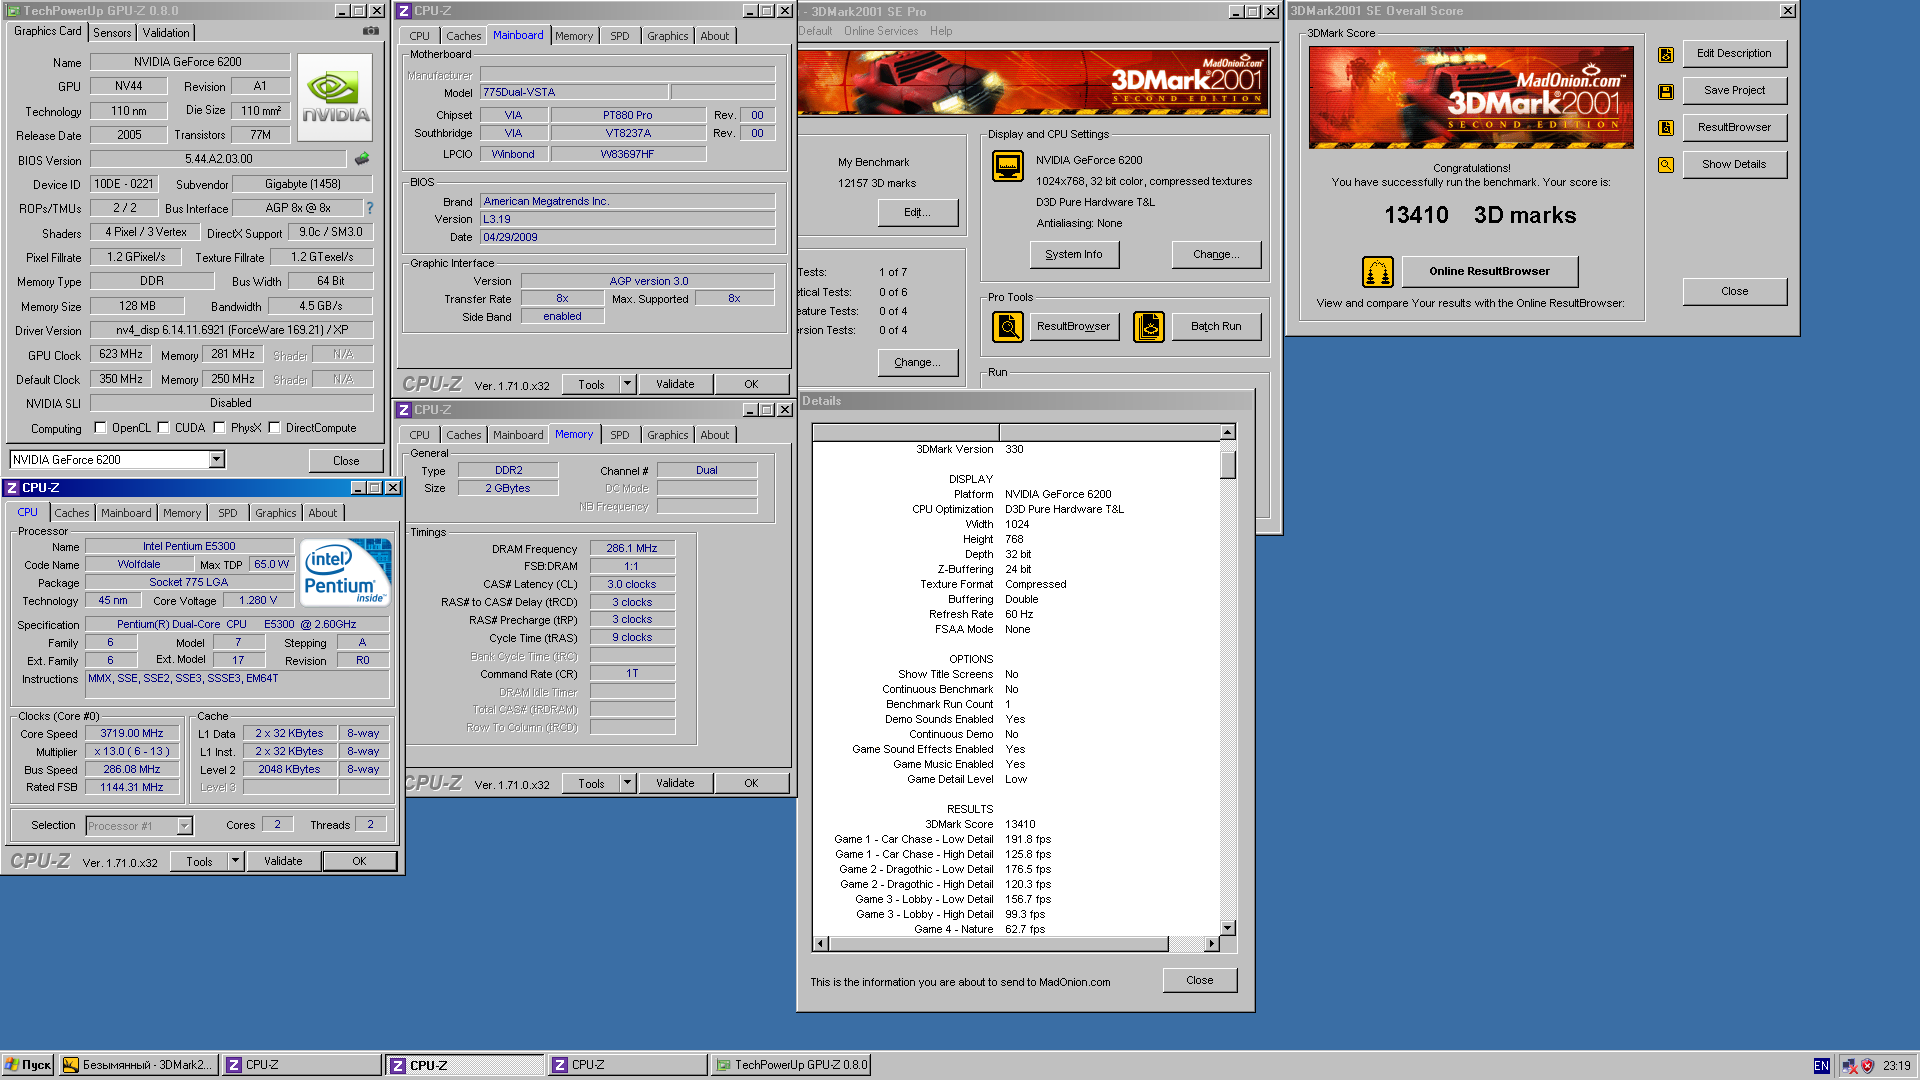Screen dimensions: 1920x1080
Task: Open the Help menu in 3DMark2001
Action: (941, 31)
